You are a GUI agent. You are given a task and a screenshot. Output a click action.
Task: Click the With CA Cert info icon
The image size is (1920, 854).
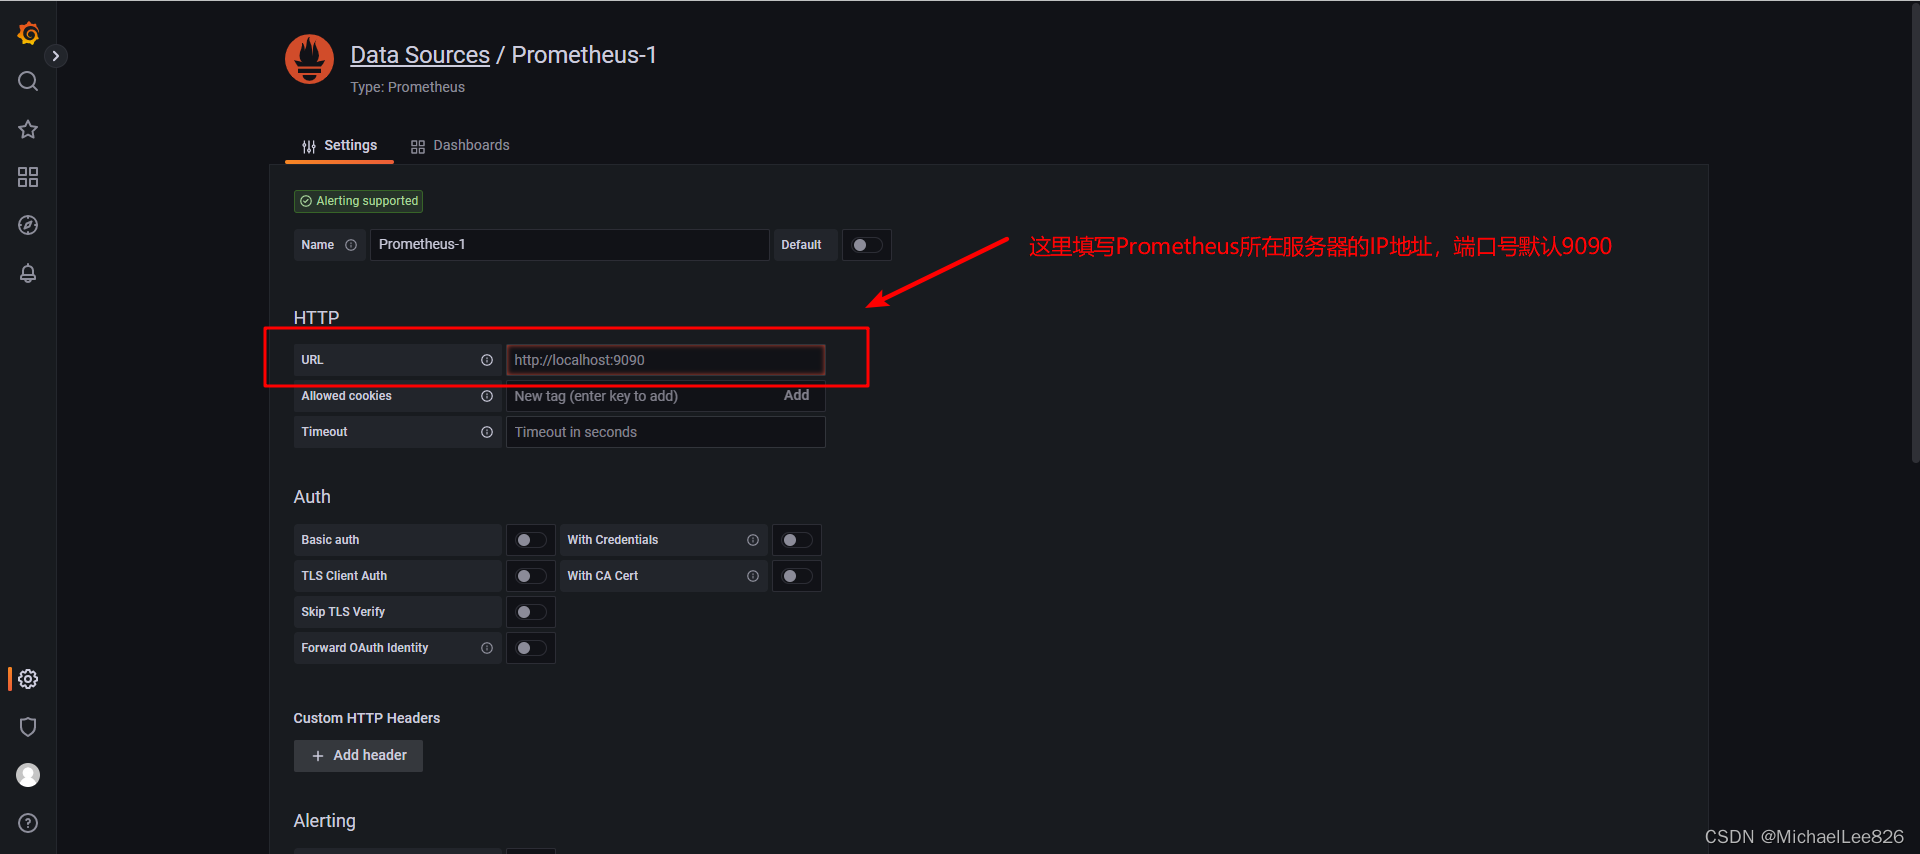coord(753,576)
